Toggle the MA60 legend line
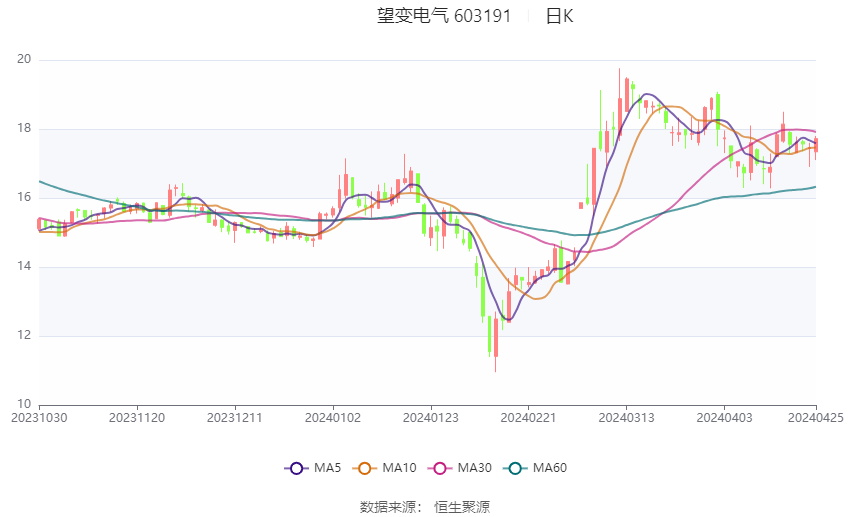This screenshot has height=517, width=850. (x=535, y=468)
